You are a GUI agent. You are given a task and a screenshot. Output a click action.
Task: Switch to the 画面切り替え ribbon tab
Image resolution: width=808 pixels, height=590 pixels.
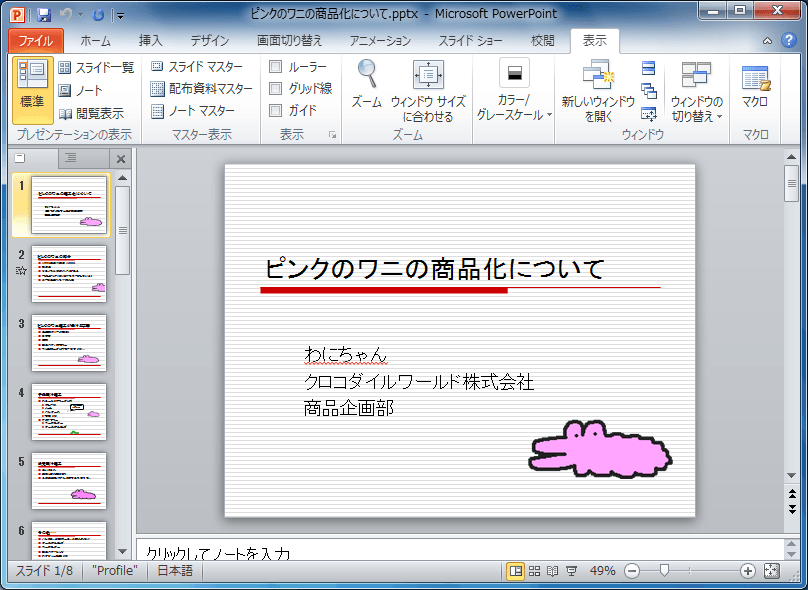pos(289,41)
